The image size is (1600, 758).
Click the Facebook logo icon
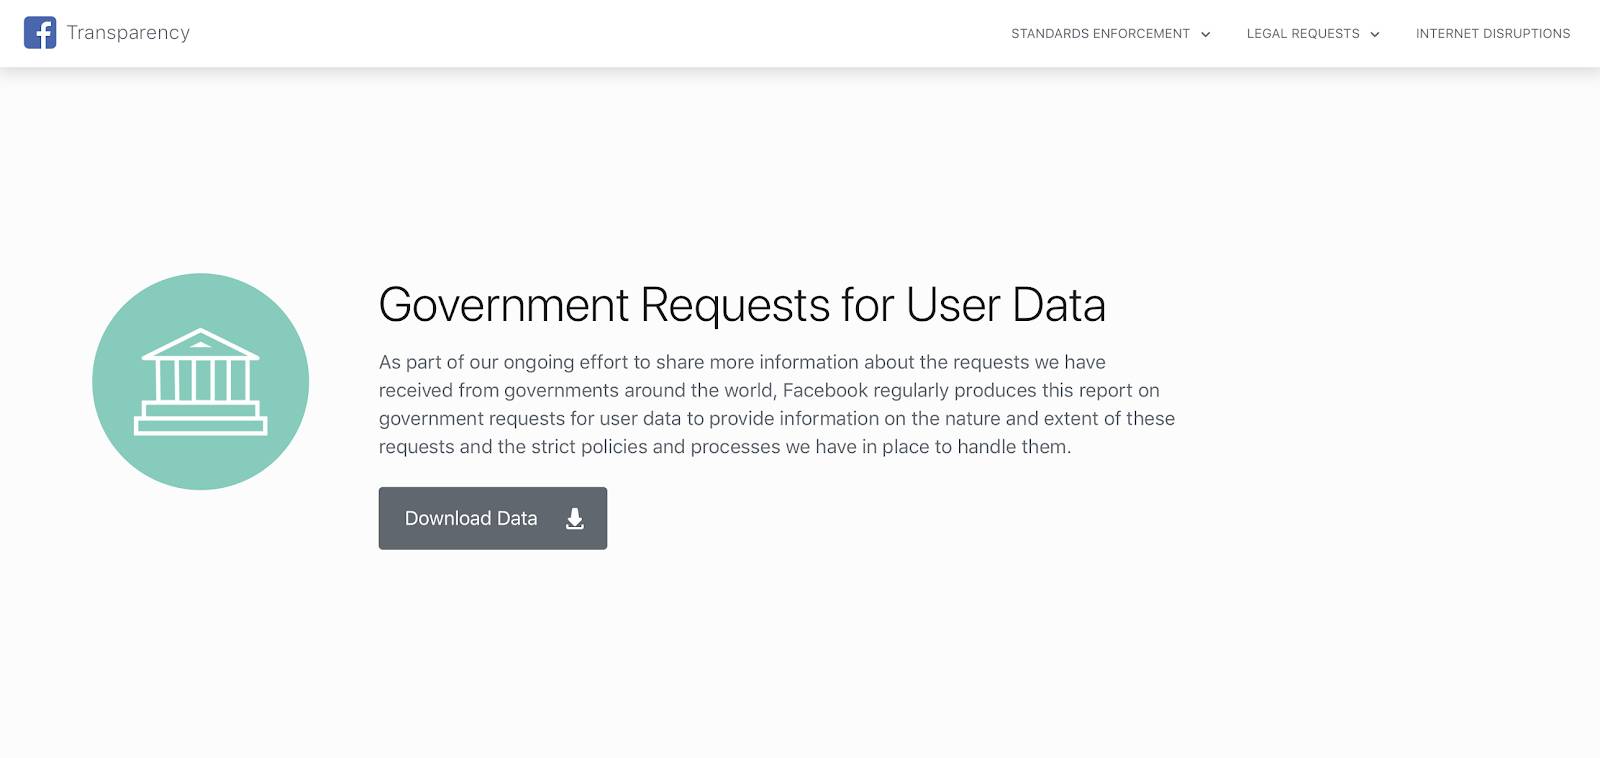pos(40,32)
